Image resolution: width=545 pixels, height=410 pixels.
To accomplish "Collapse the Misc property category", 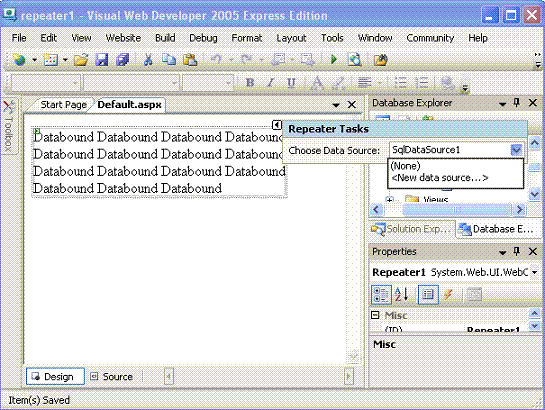I will click(x=375, y=315).
